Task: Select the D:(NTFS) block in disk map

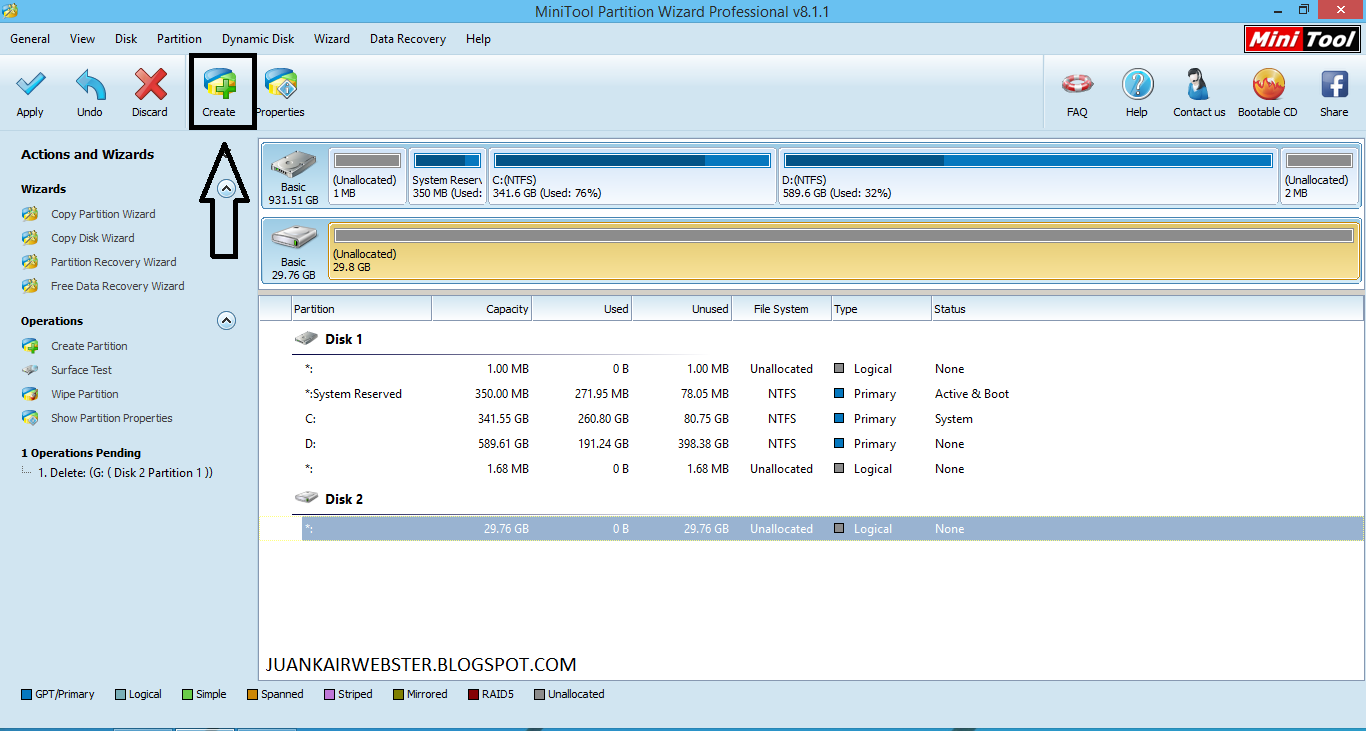Action: click(x=1028, y=177)
